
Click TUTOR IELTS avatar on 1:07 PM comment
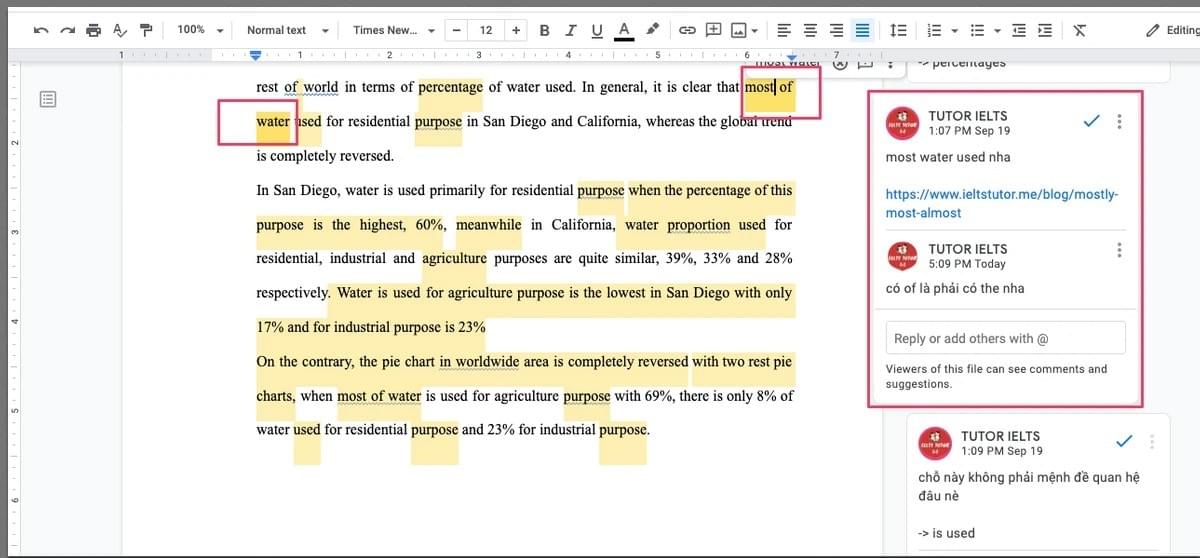coord(903,123)
